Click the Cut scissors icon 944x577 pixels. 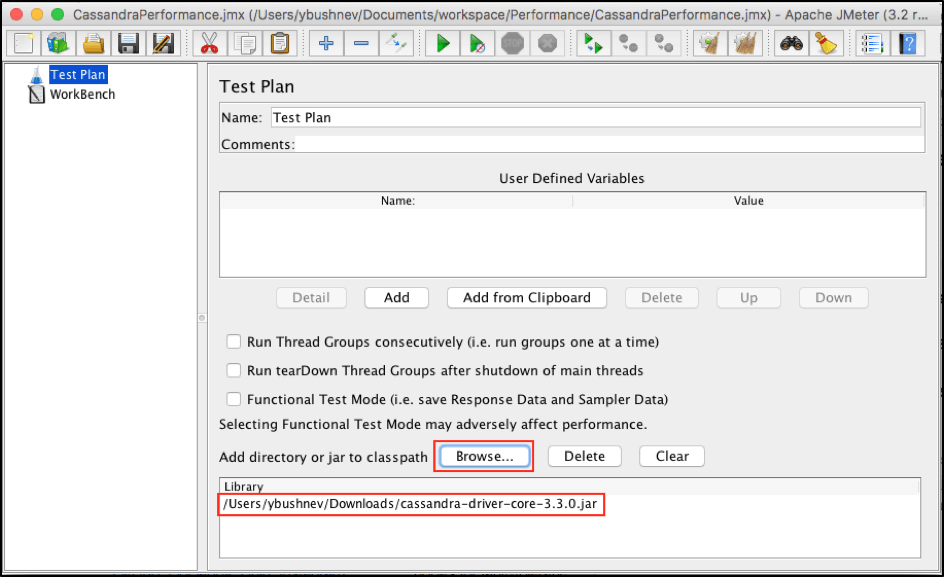coord(209,43)
